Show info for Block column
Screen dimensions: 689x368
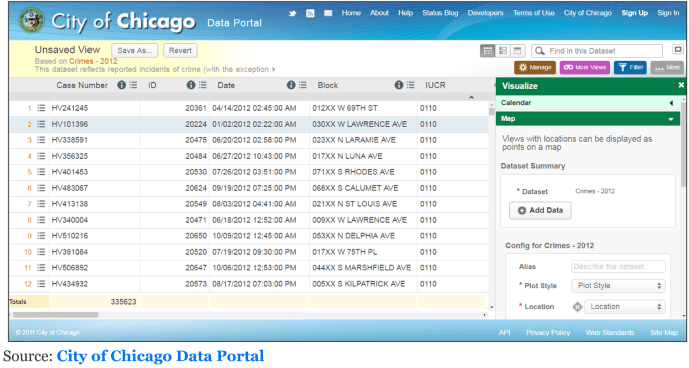(x=399, y=85)
